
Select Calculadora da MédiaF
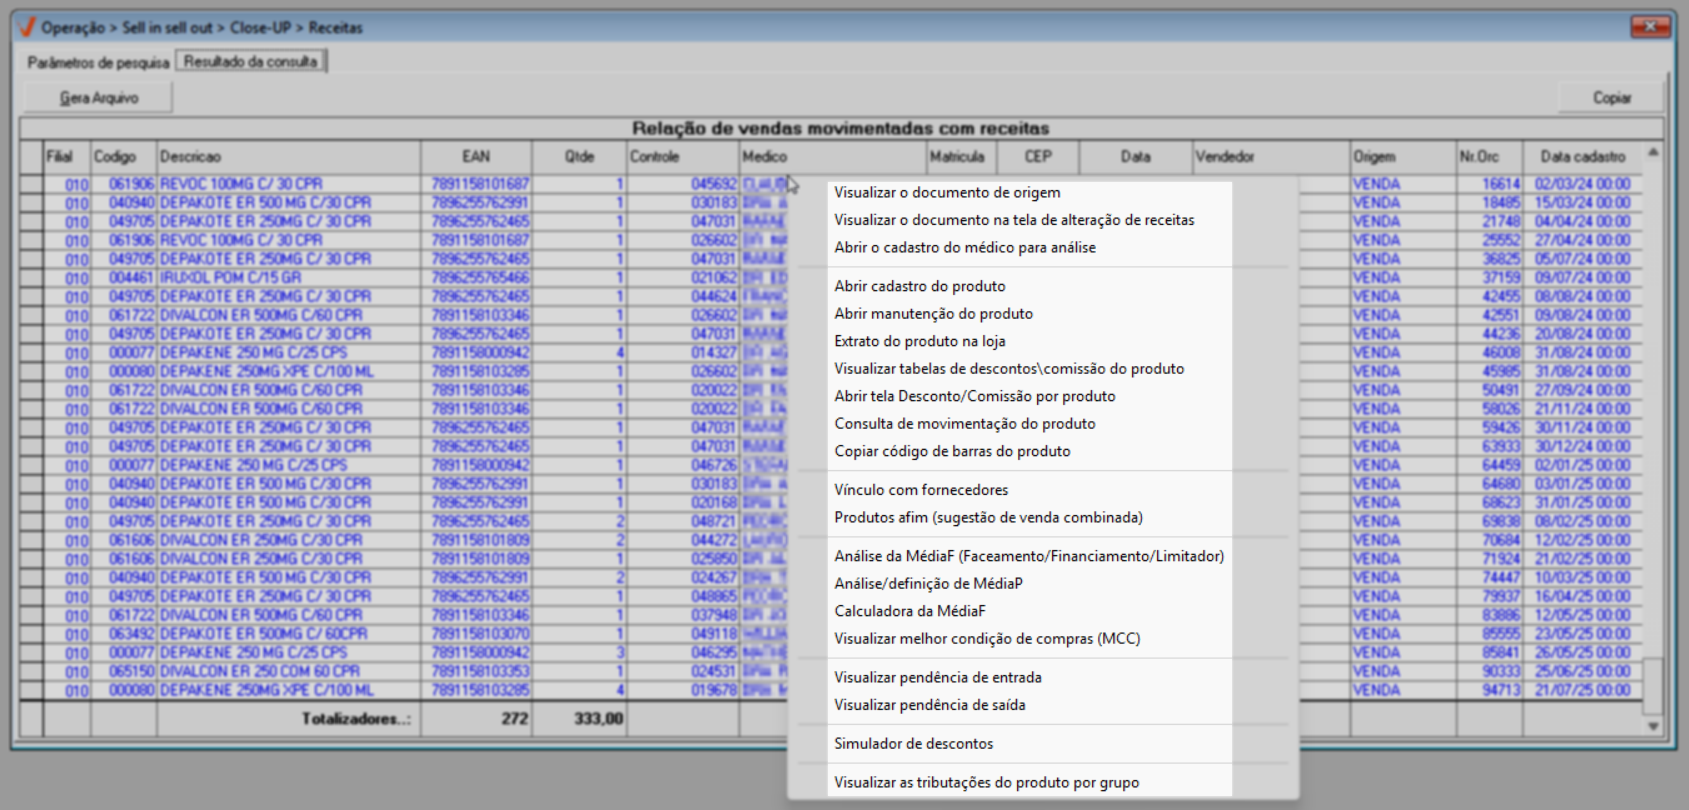point(910,611)
